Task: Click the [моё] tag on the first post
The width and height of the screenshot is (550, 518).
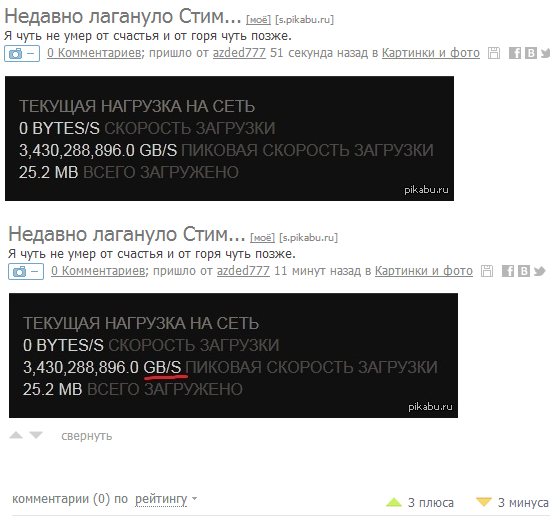Action: [259, 20]
